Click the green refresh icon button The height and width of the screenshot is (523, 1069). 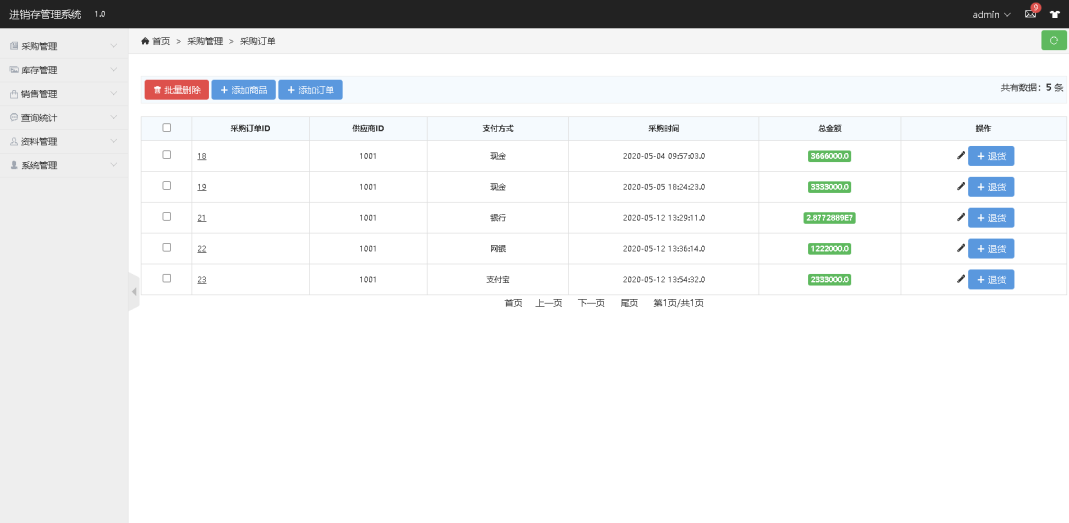point(1053,40)
